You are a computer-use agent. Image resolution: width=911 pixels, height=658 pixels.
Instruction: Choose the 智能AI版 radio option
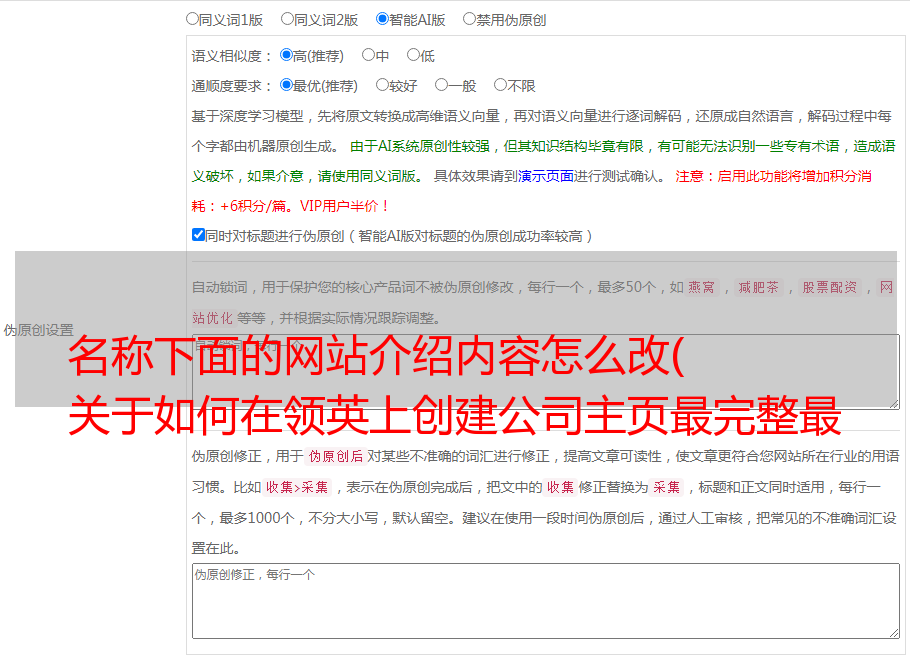point(382,19)
